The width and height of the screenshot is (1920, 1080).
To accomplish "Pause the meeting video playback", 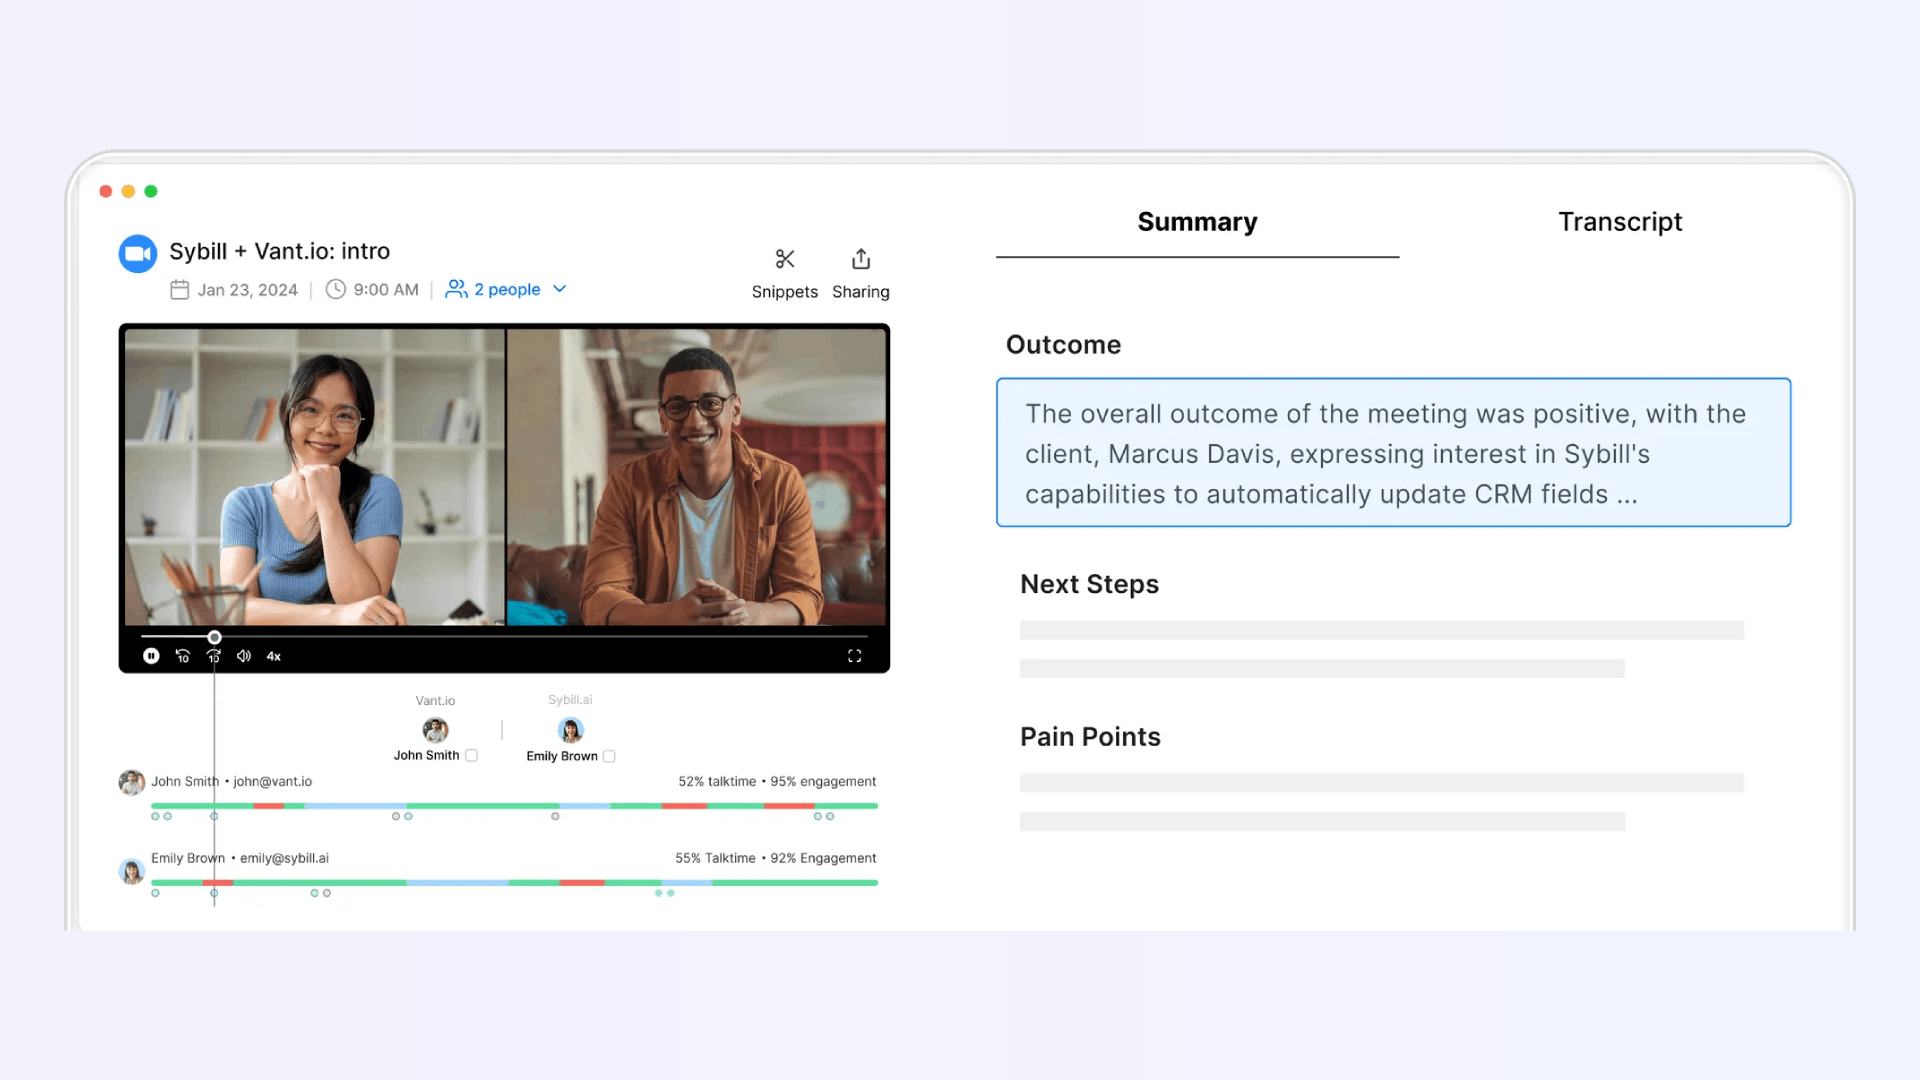I will (151, 656).
